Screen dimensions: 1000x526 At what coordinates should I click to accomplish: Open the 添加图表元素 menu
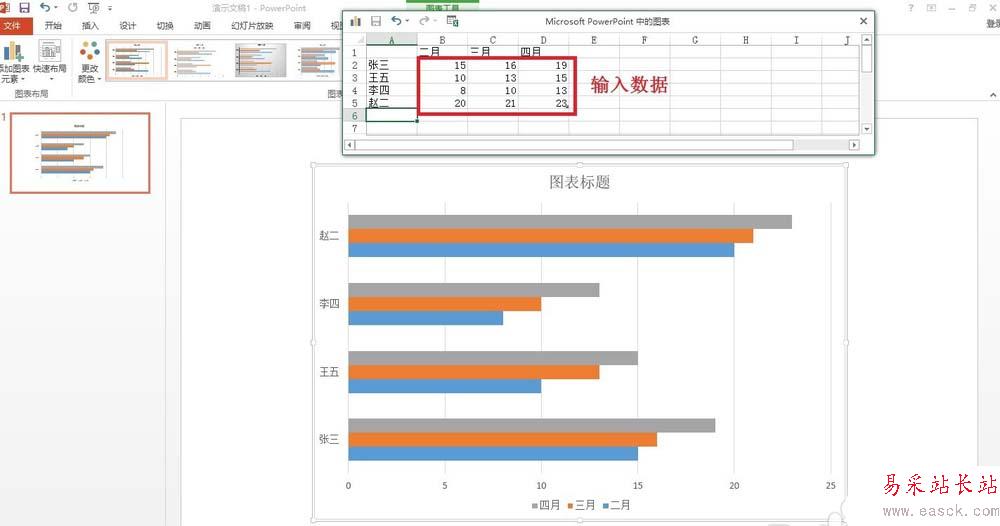point(13,62)
